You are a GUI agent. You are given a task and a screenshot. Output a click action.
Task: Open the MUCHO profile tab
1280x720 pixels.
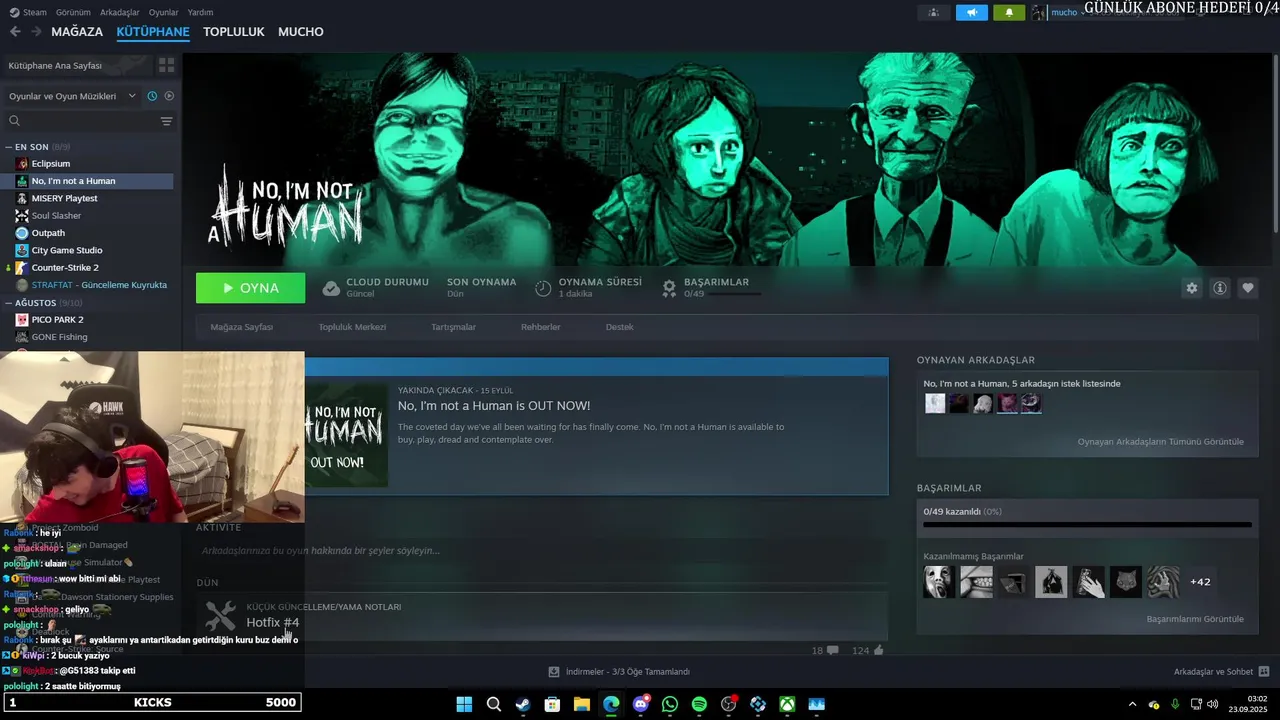pyautogui.click(x=301, y=32)
